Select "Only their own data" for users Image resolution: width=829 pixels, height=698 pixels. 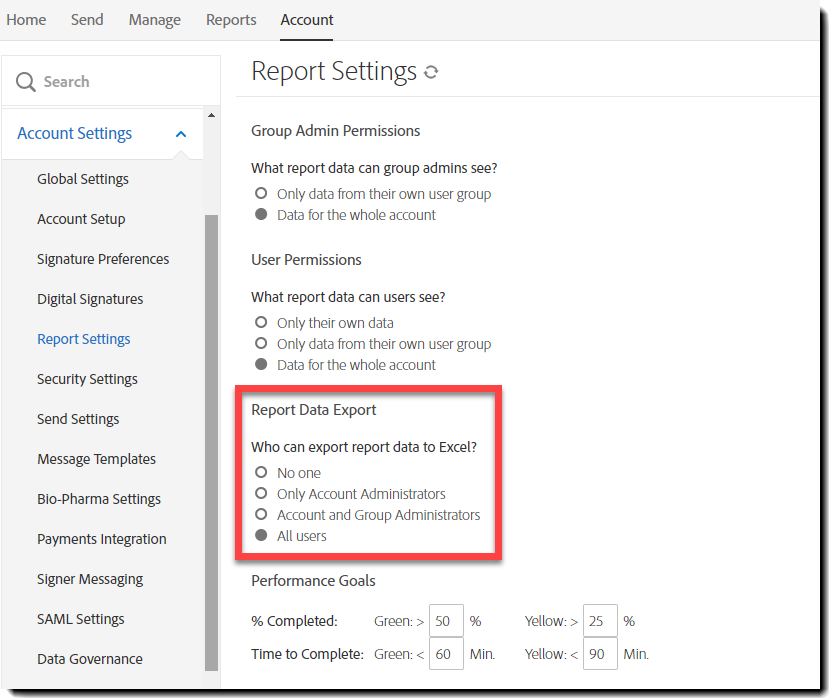coord(261,322)
